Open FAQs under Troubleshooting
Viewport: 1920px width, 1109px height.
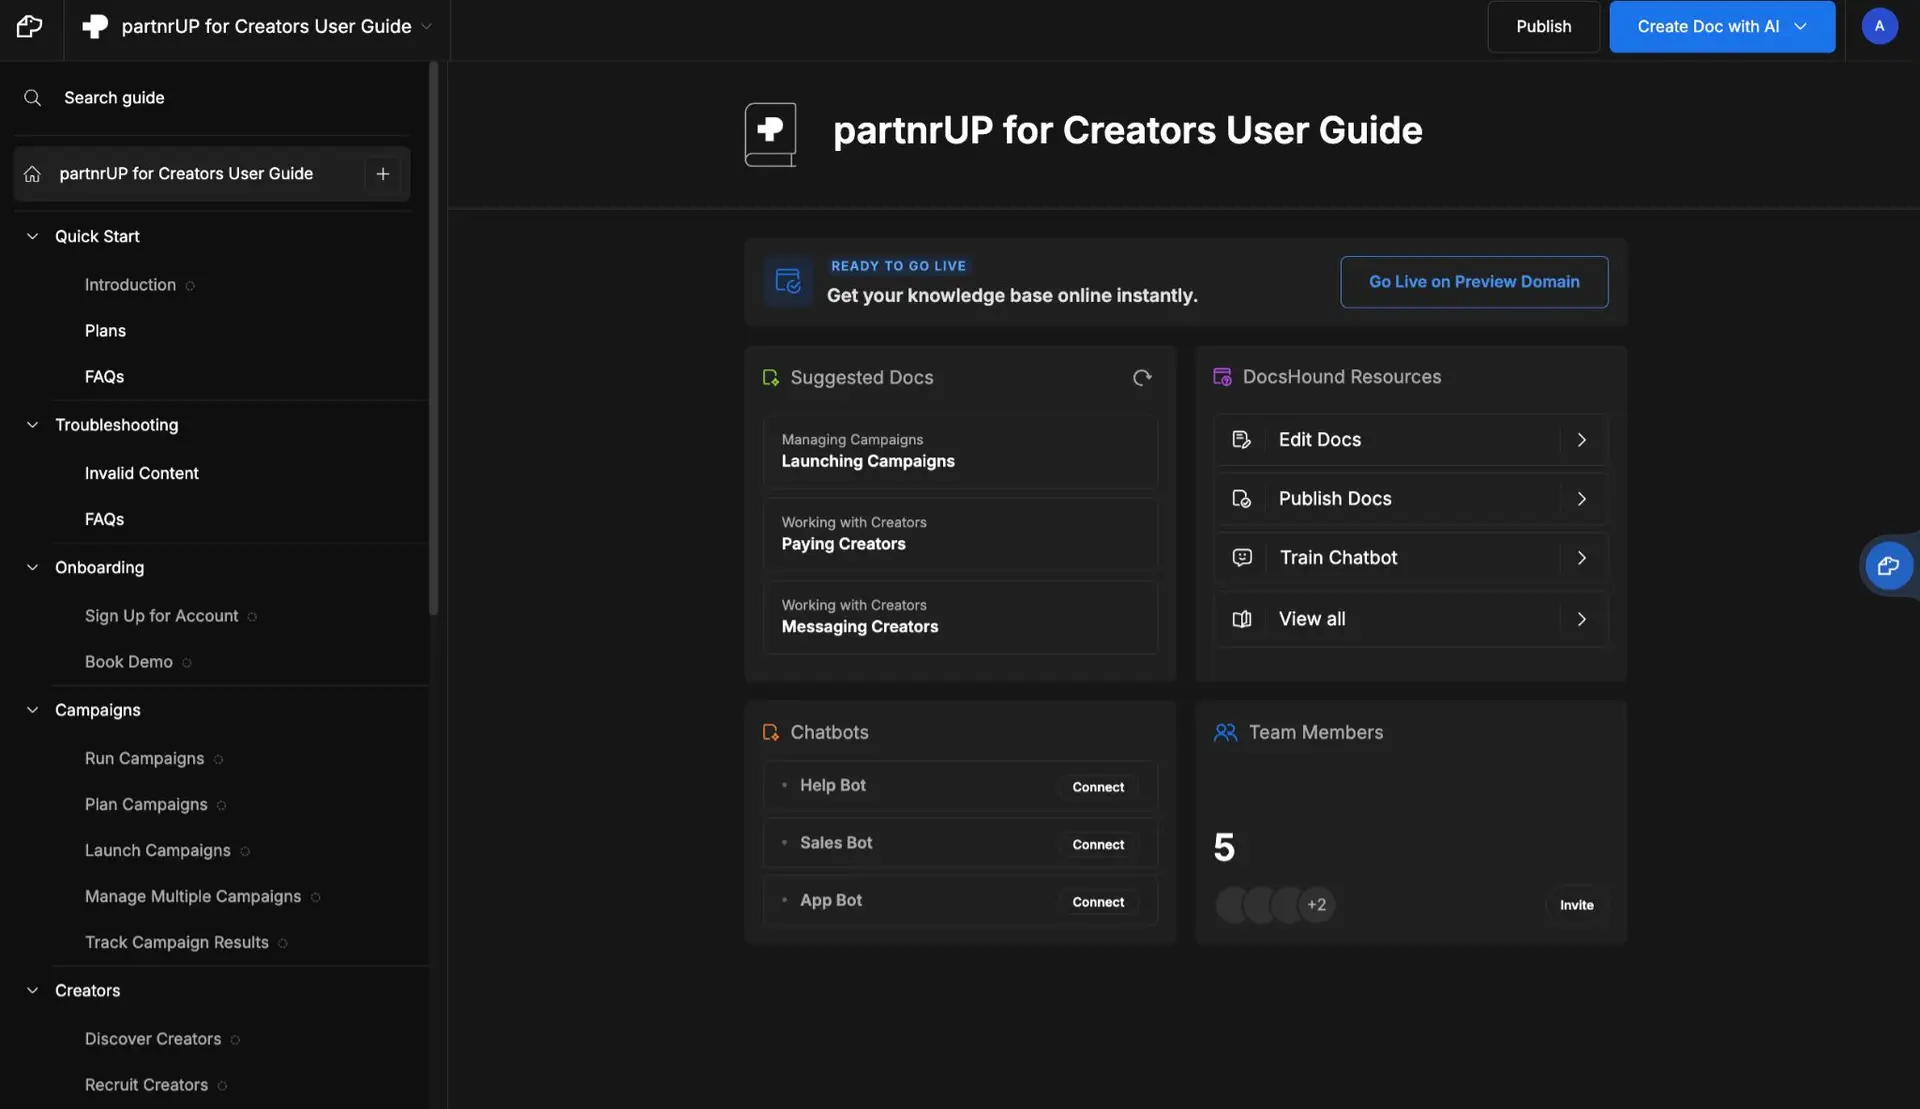click(104, 519)
